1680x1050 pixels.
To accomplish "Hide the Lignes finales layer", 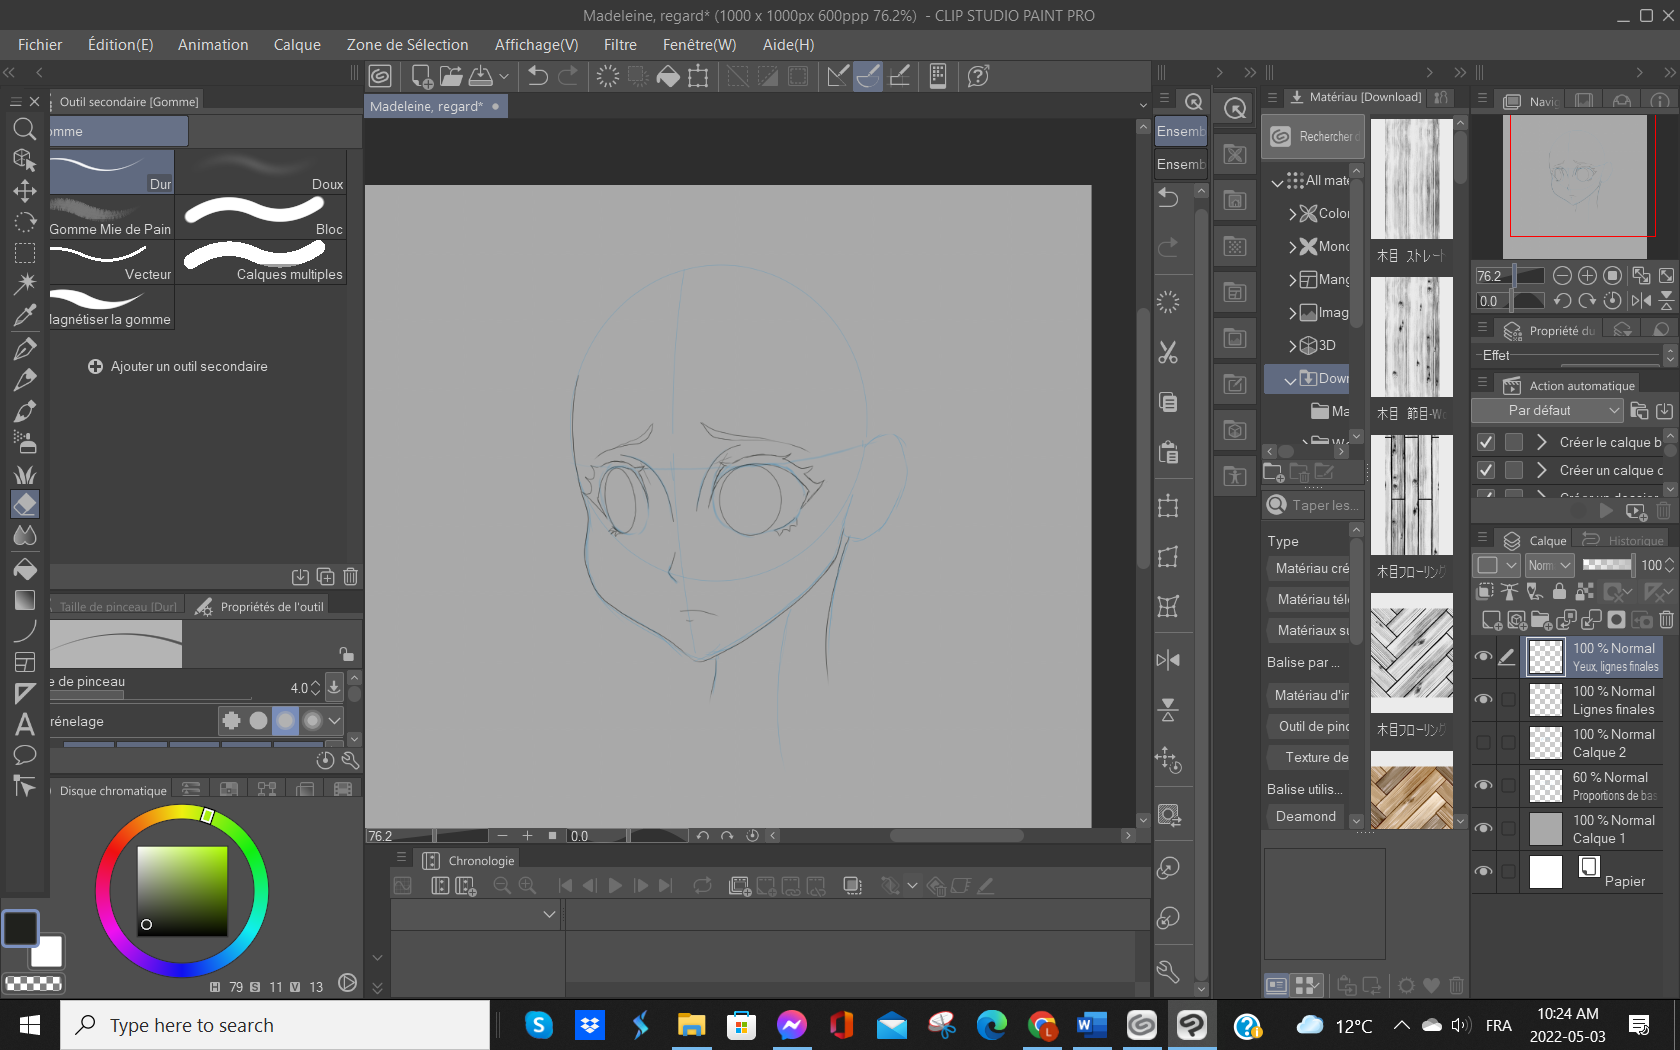I will coord(1484,700).
